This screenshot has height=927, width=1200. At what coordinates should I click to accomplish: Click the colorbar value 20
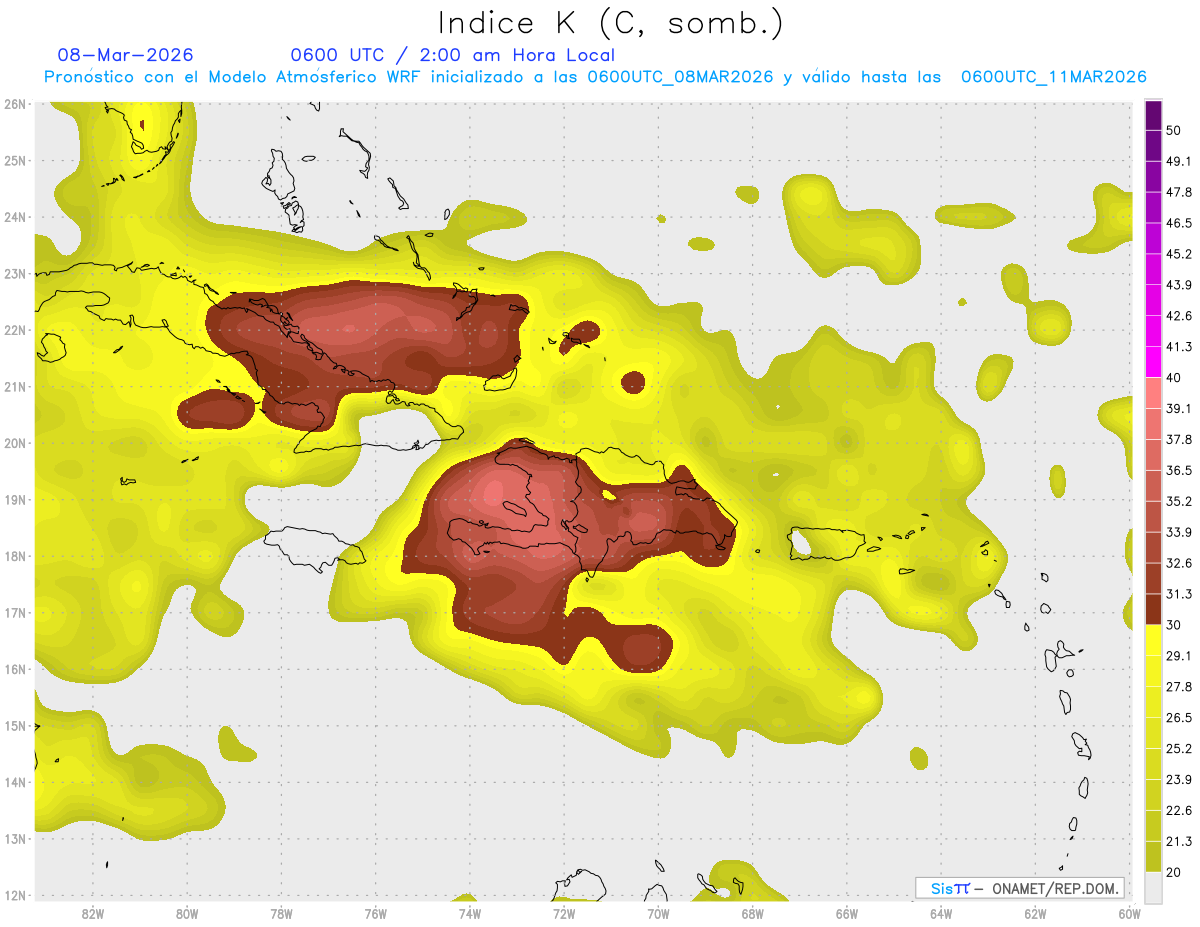point(1173,872)
